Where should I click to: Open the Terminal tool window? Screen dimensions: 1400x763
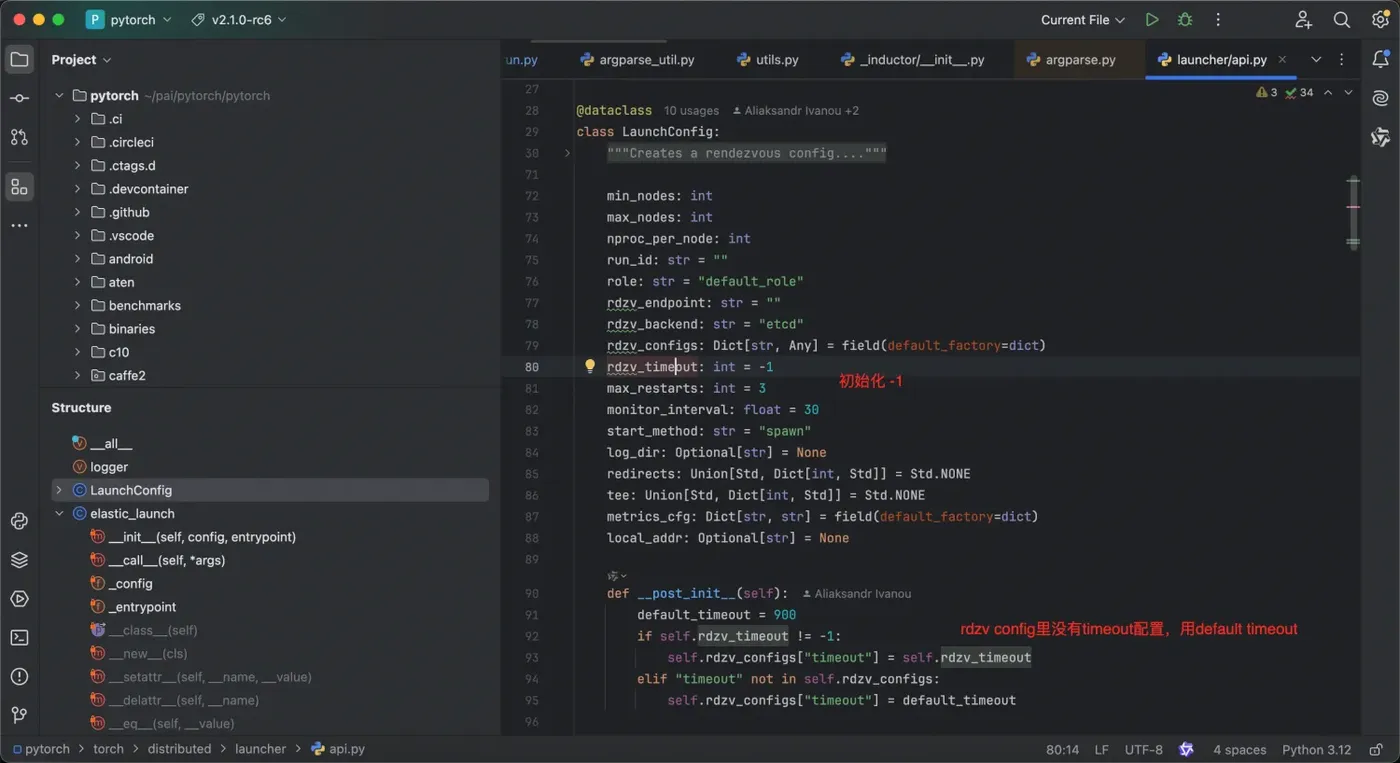click(19, 638)
